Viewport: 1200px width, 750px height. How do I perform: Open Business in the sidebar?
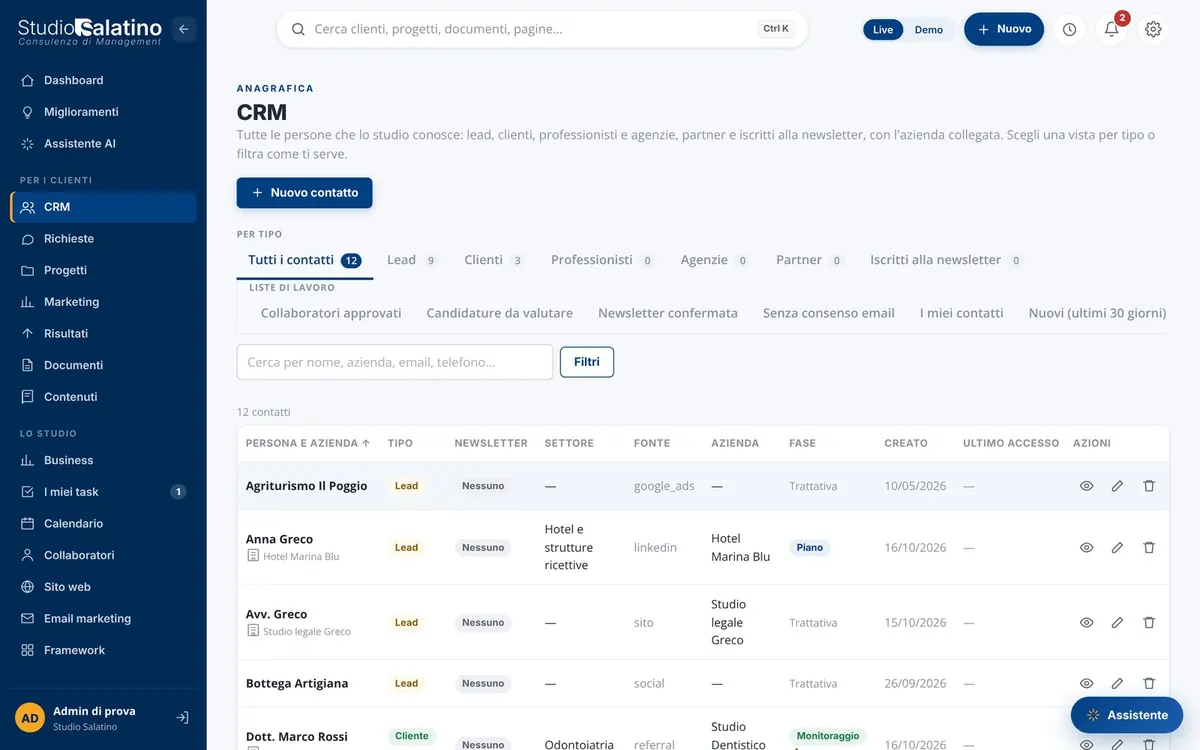tap(103, 460)
